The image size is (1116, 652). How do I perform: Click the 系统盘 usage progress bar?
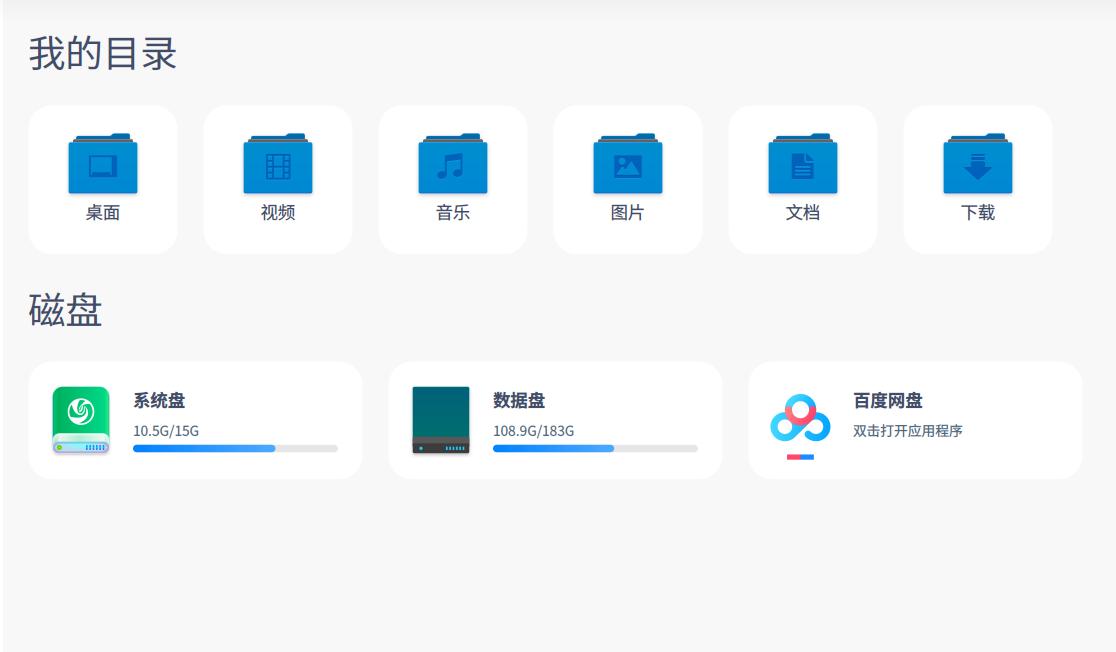point(237,448)
